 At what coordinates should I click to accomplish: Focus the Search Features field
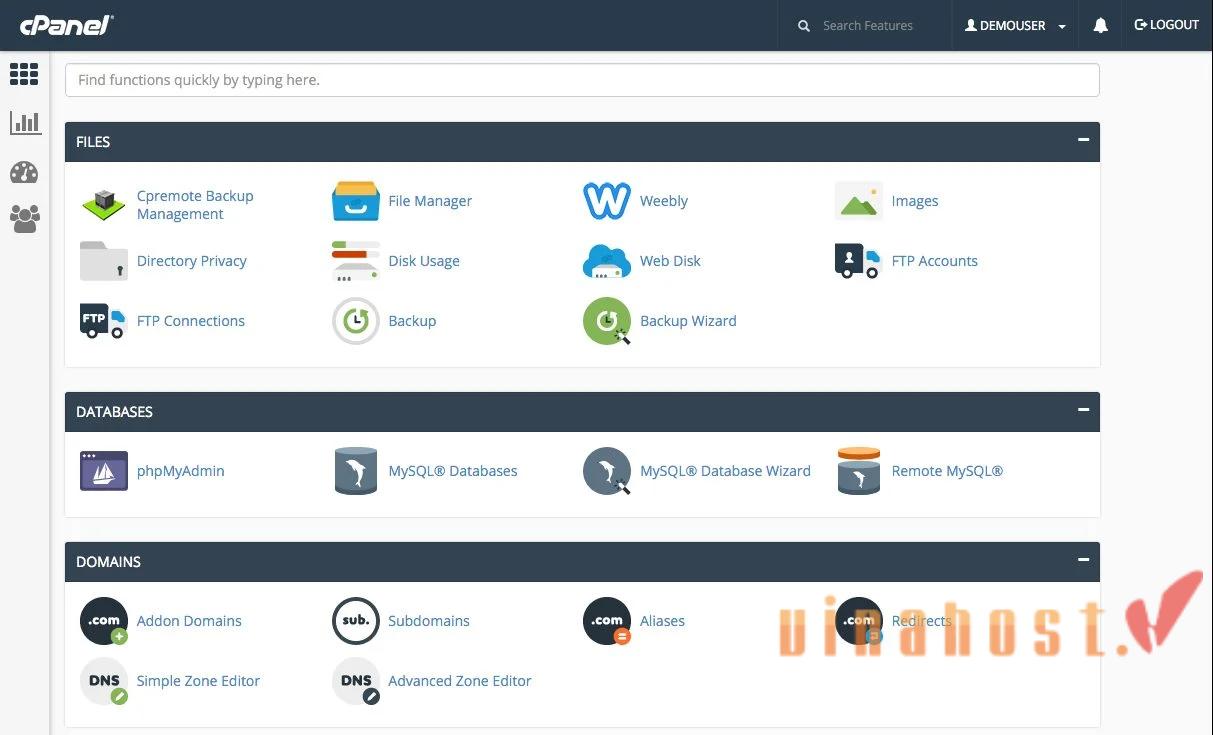868,26
